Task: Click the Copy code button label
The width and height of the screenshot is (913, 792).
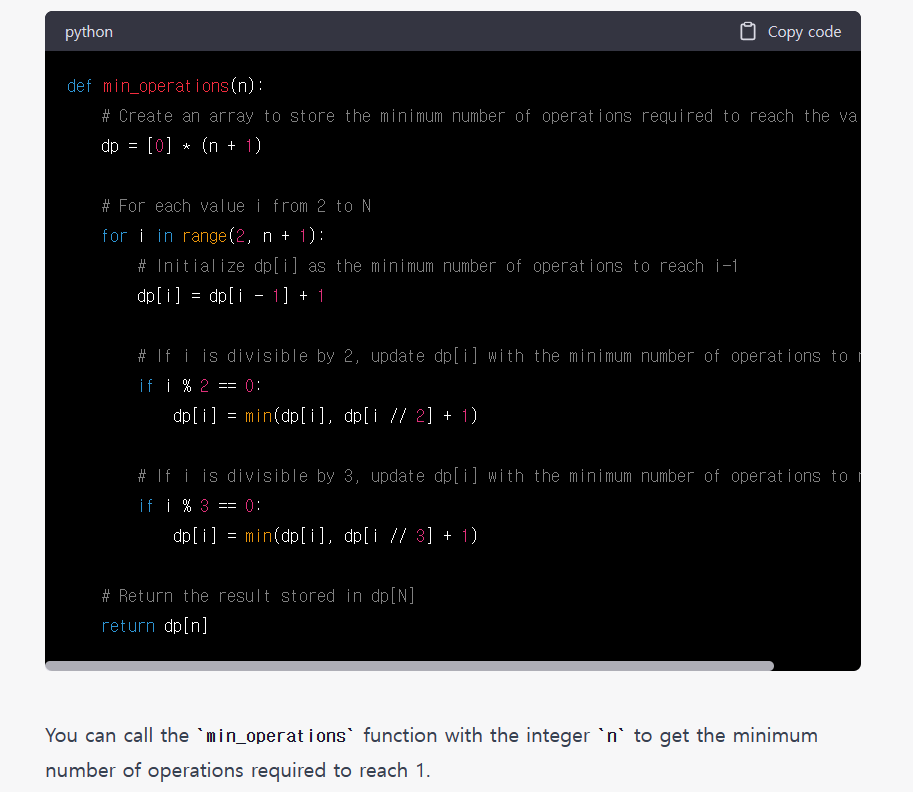Action: tap(804, 32)
